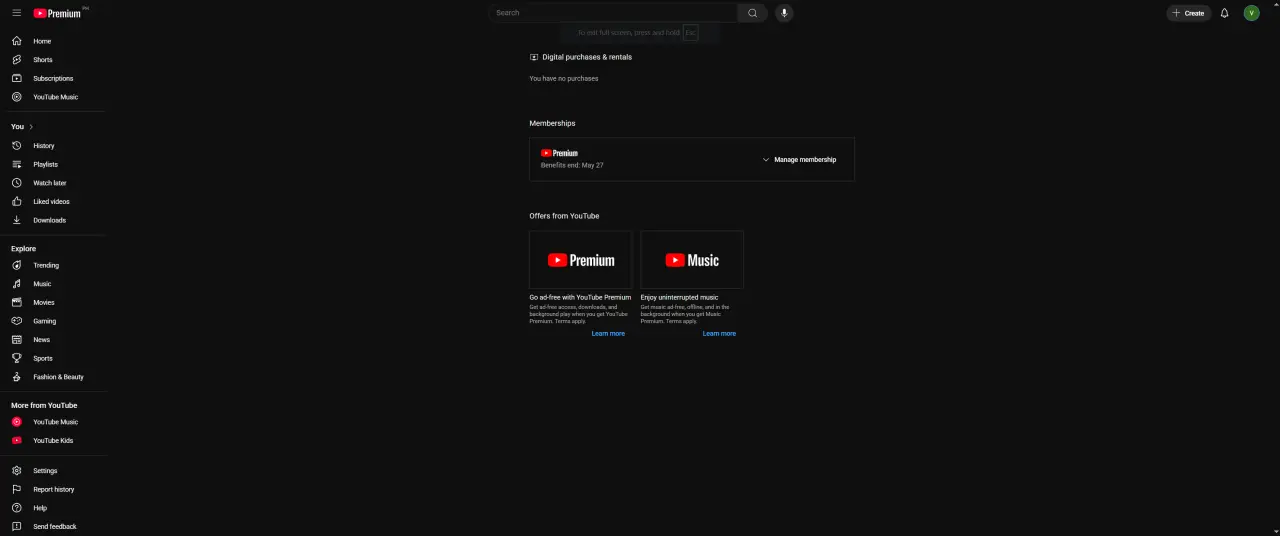1280x536 pixels.
Task: Open the Liked videos thumbs-up icon
Action: tap(16, 202)
